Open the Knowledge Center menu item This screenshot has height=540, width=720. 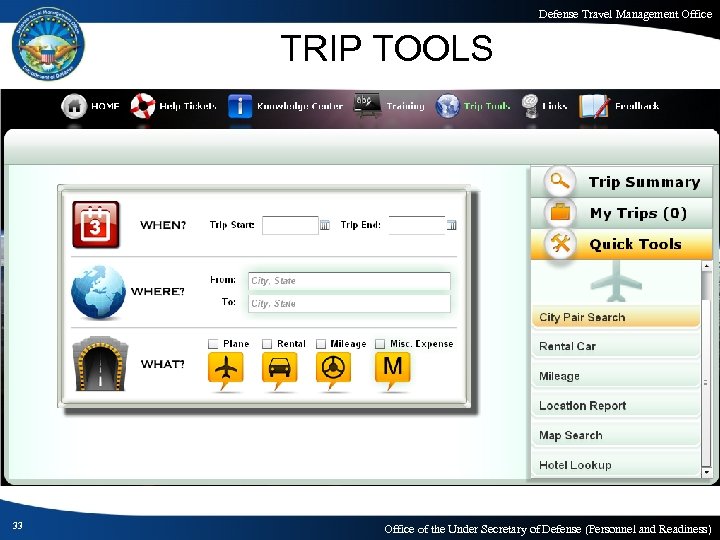point(300,106)
